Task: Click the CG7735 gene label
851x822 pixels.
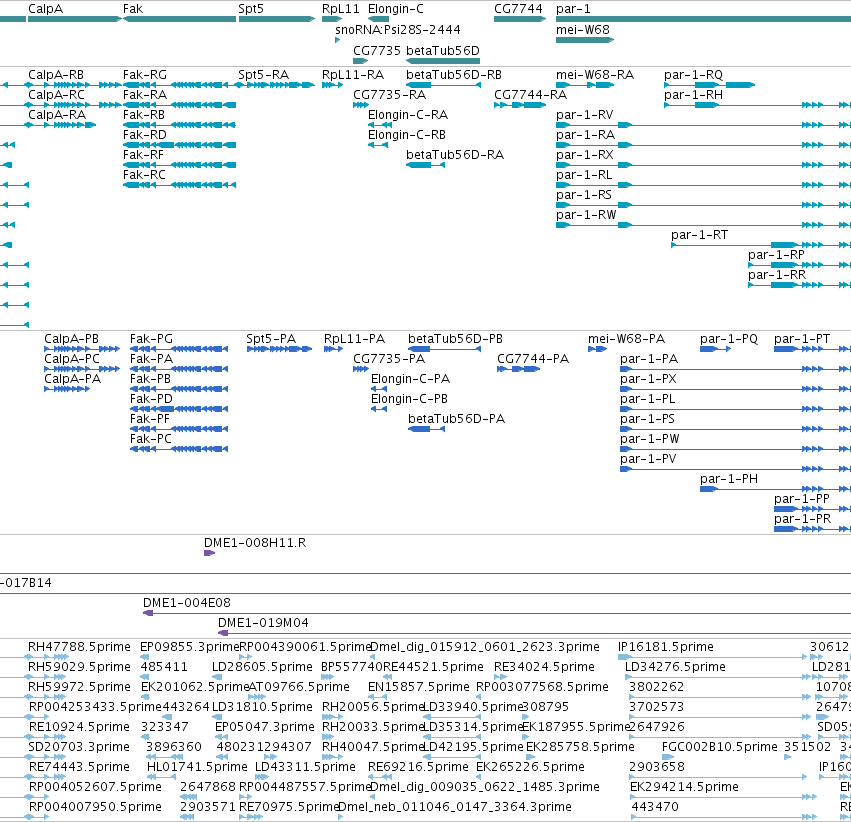Action: pyautogui.click(x=377, y=50)
